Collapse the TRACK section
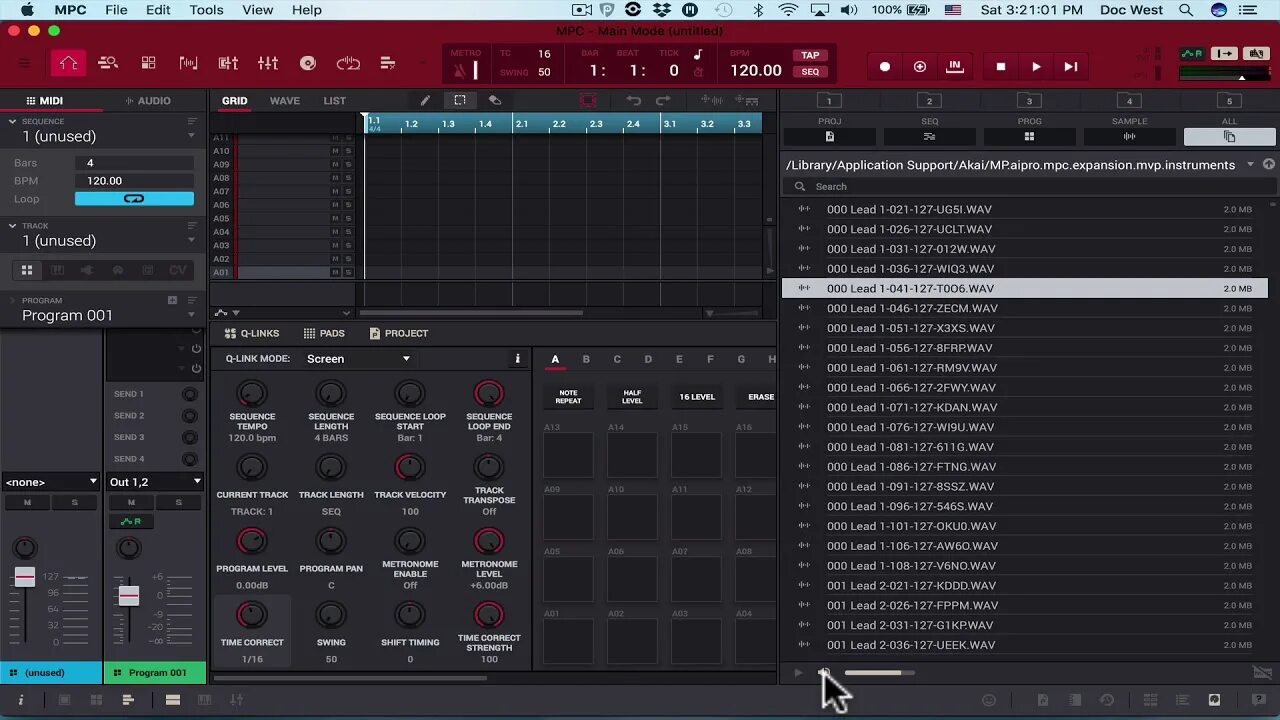The width and height of the screenshot is (1280, 720). [12, 226]
